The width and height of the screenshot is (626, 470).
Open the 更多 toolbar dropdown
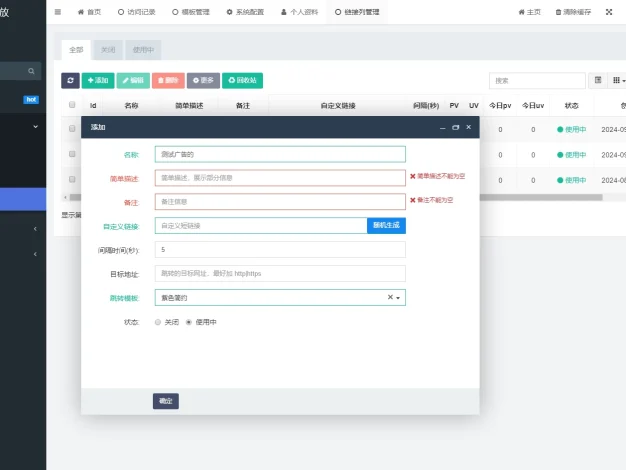(x=203, y=80)
